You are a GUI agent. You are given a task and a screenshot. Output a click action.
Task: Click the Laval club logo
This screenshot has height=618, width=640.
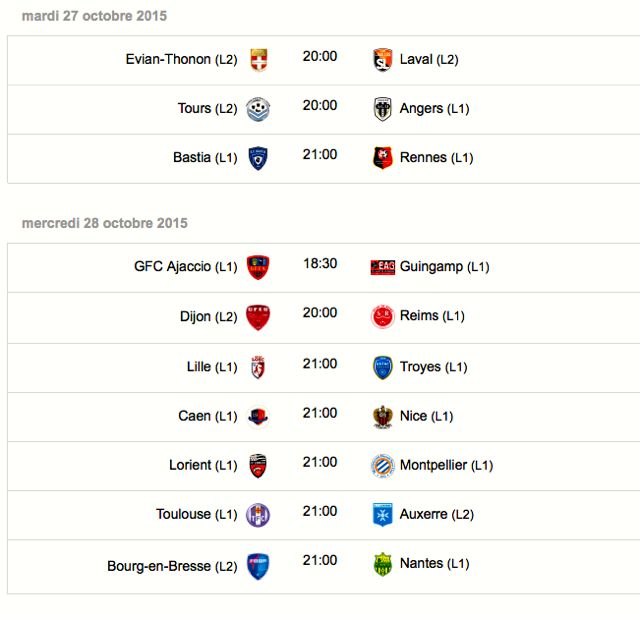pyautogui.click(x=382, y=60)
